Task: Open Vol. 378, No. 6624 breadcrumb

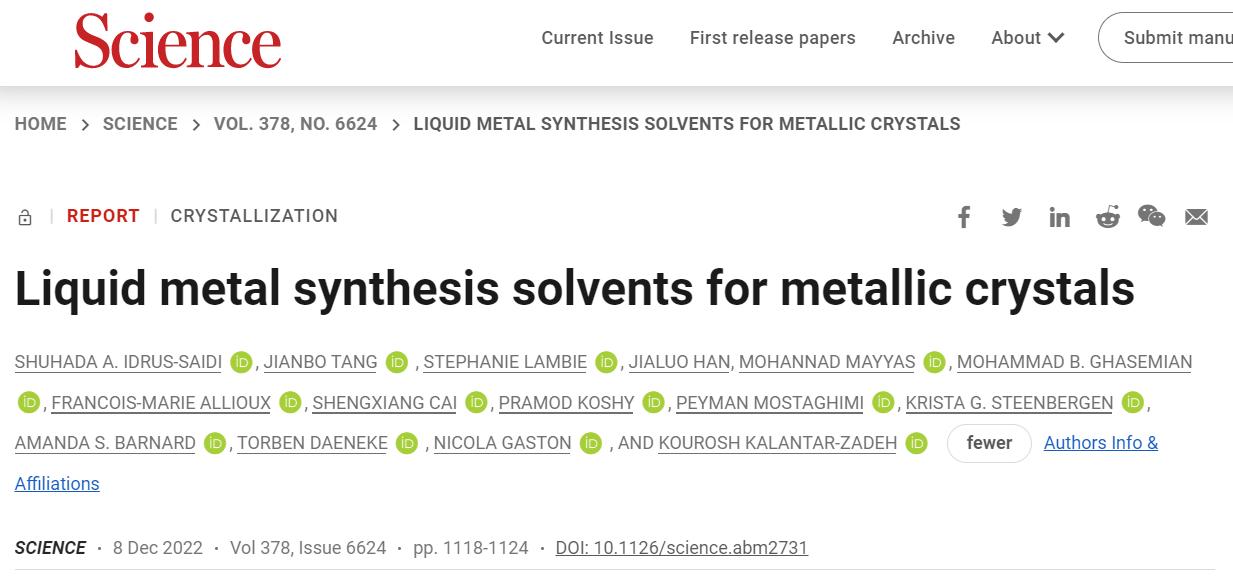Action: click(x=295, y=124)
